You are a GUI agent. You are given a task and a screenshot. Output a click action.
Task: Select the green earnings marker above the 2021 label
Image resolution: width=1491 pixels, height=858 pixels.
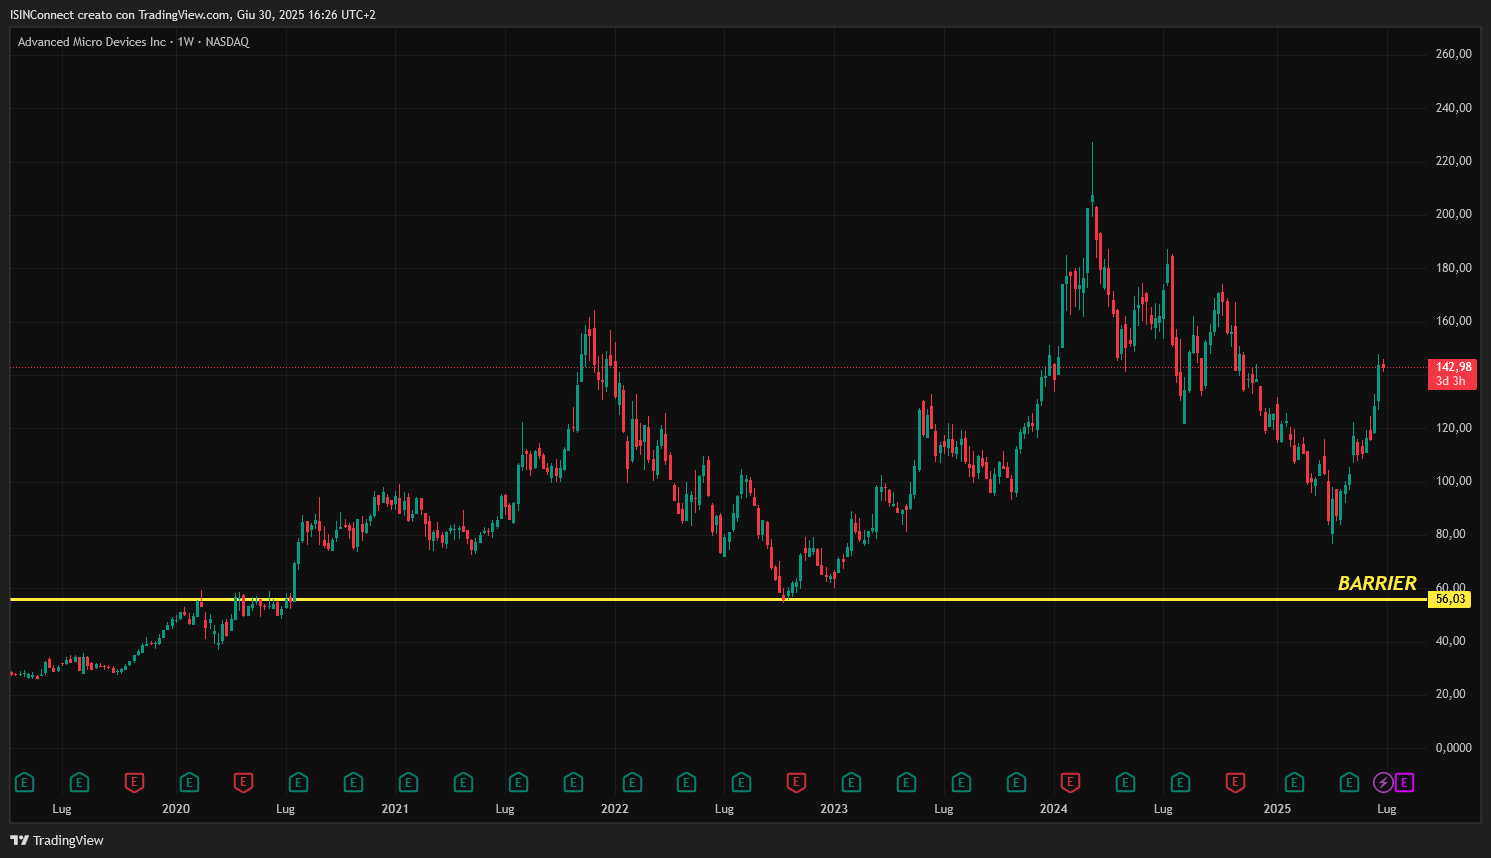(x=408, y=782)
